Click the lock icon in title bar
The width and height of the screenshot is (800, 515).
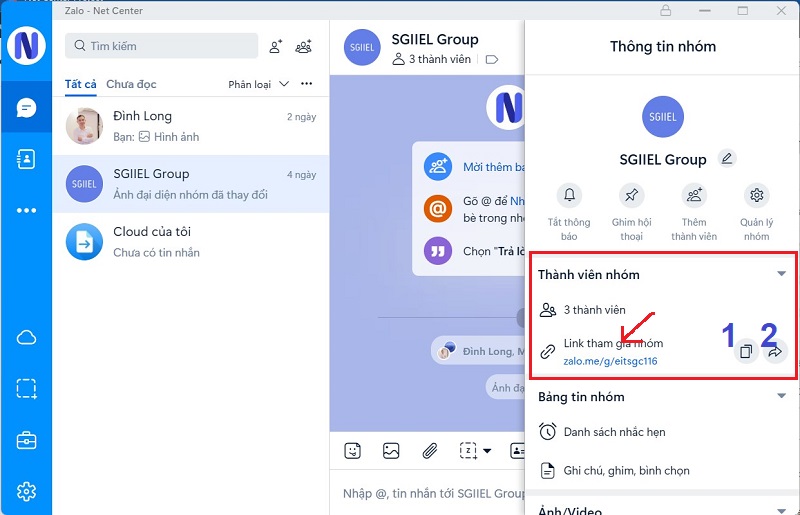coord(665,10)
